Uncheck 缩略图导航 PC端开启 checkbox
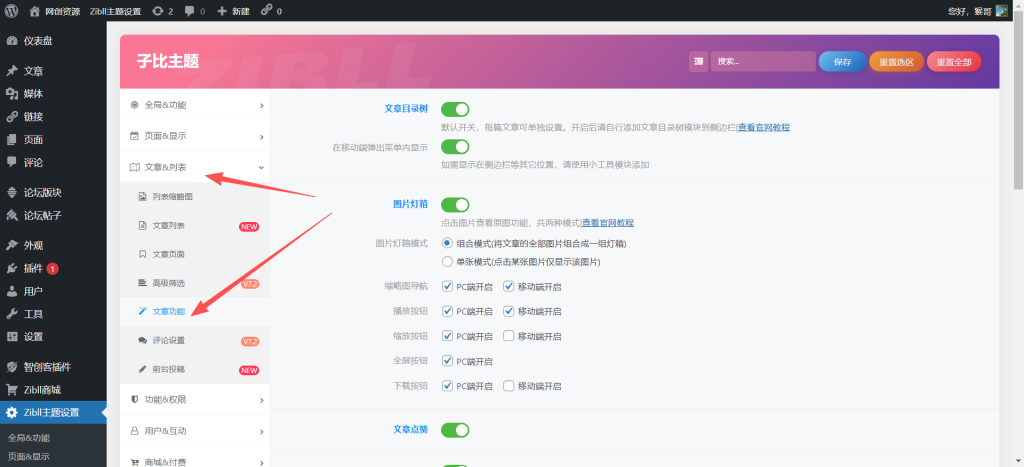 click(447, 286)
